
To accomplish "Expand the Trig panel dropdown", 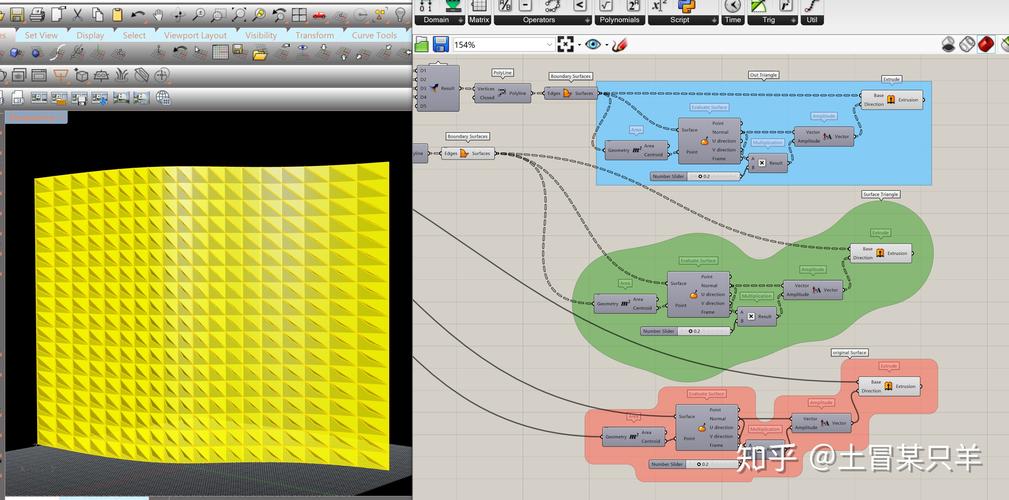I will 793,20.
